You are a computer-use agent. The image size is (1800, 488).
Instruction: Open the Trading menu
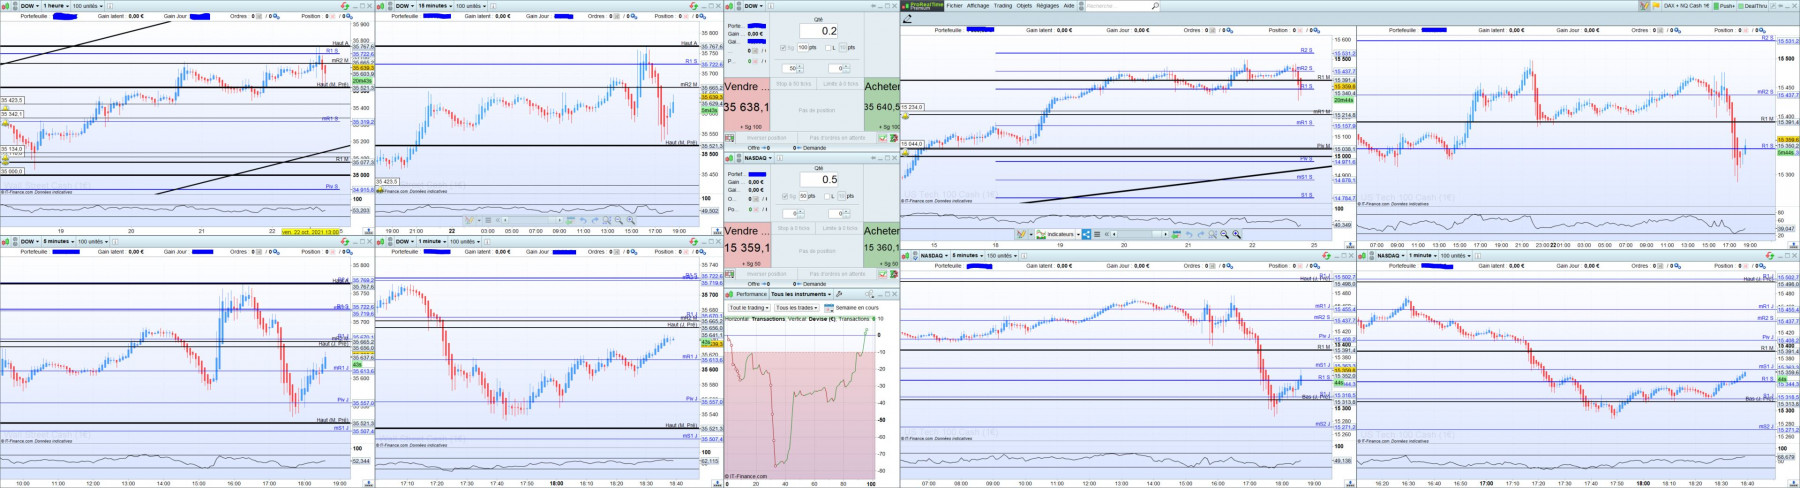[x=1003, y=5]
